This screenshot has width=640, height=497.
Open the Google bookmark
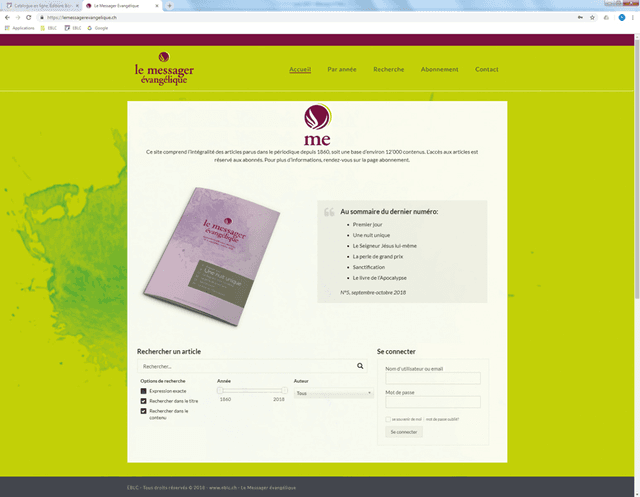tap(98, 28)
